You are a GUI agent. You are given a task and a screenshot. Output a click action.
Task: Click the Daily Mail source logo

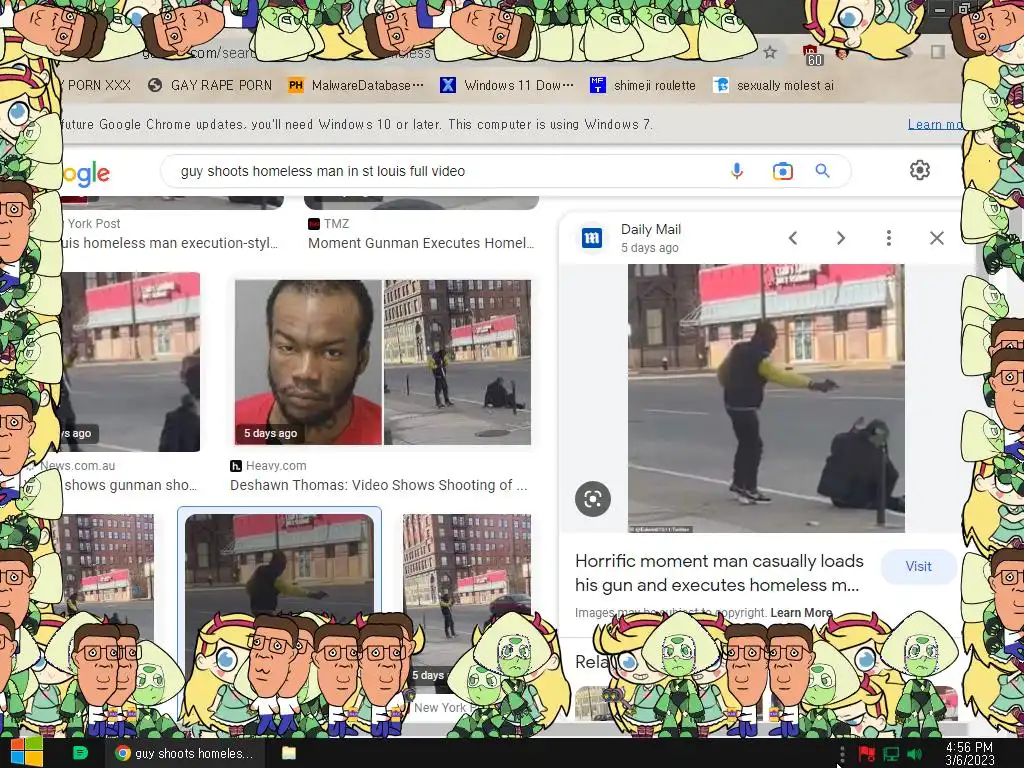pos(592,238)
